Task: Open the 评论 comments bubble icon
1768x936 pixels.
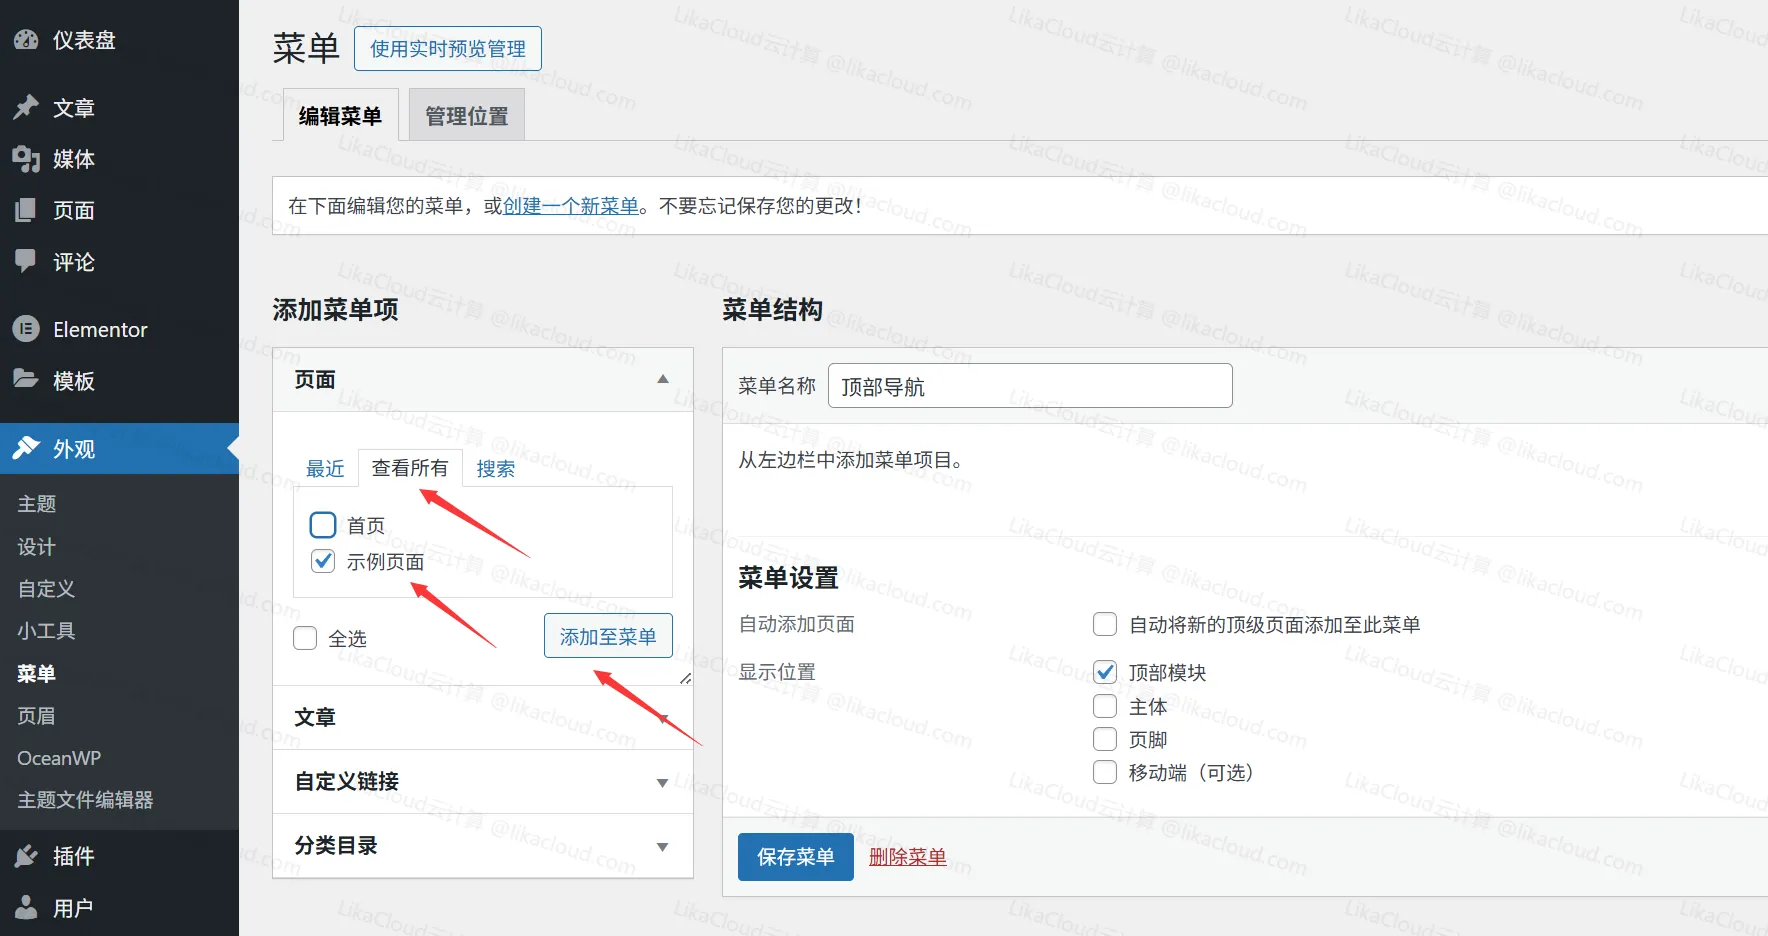Action: click(x=27, y=262)
